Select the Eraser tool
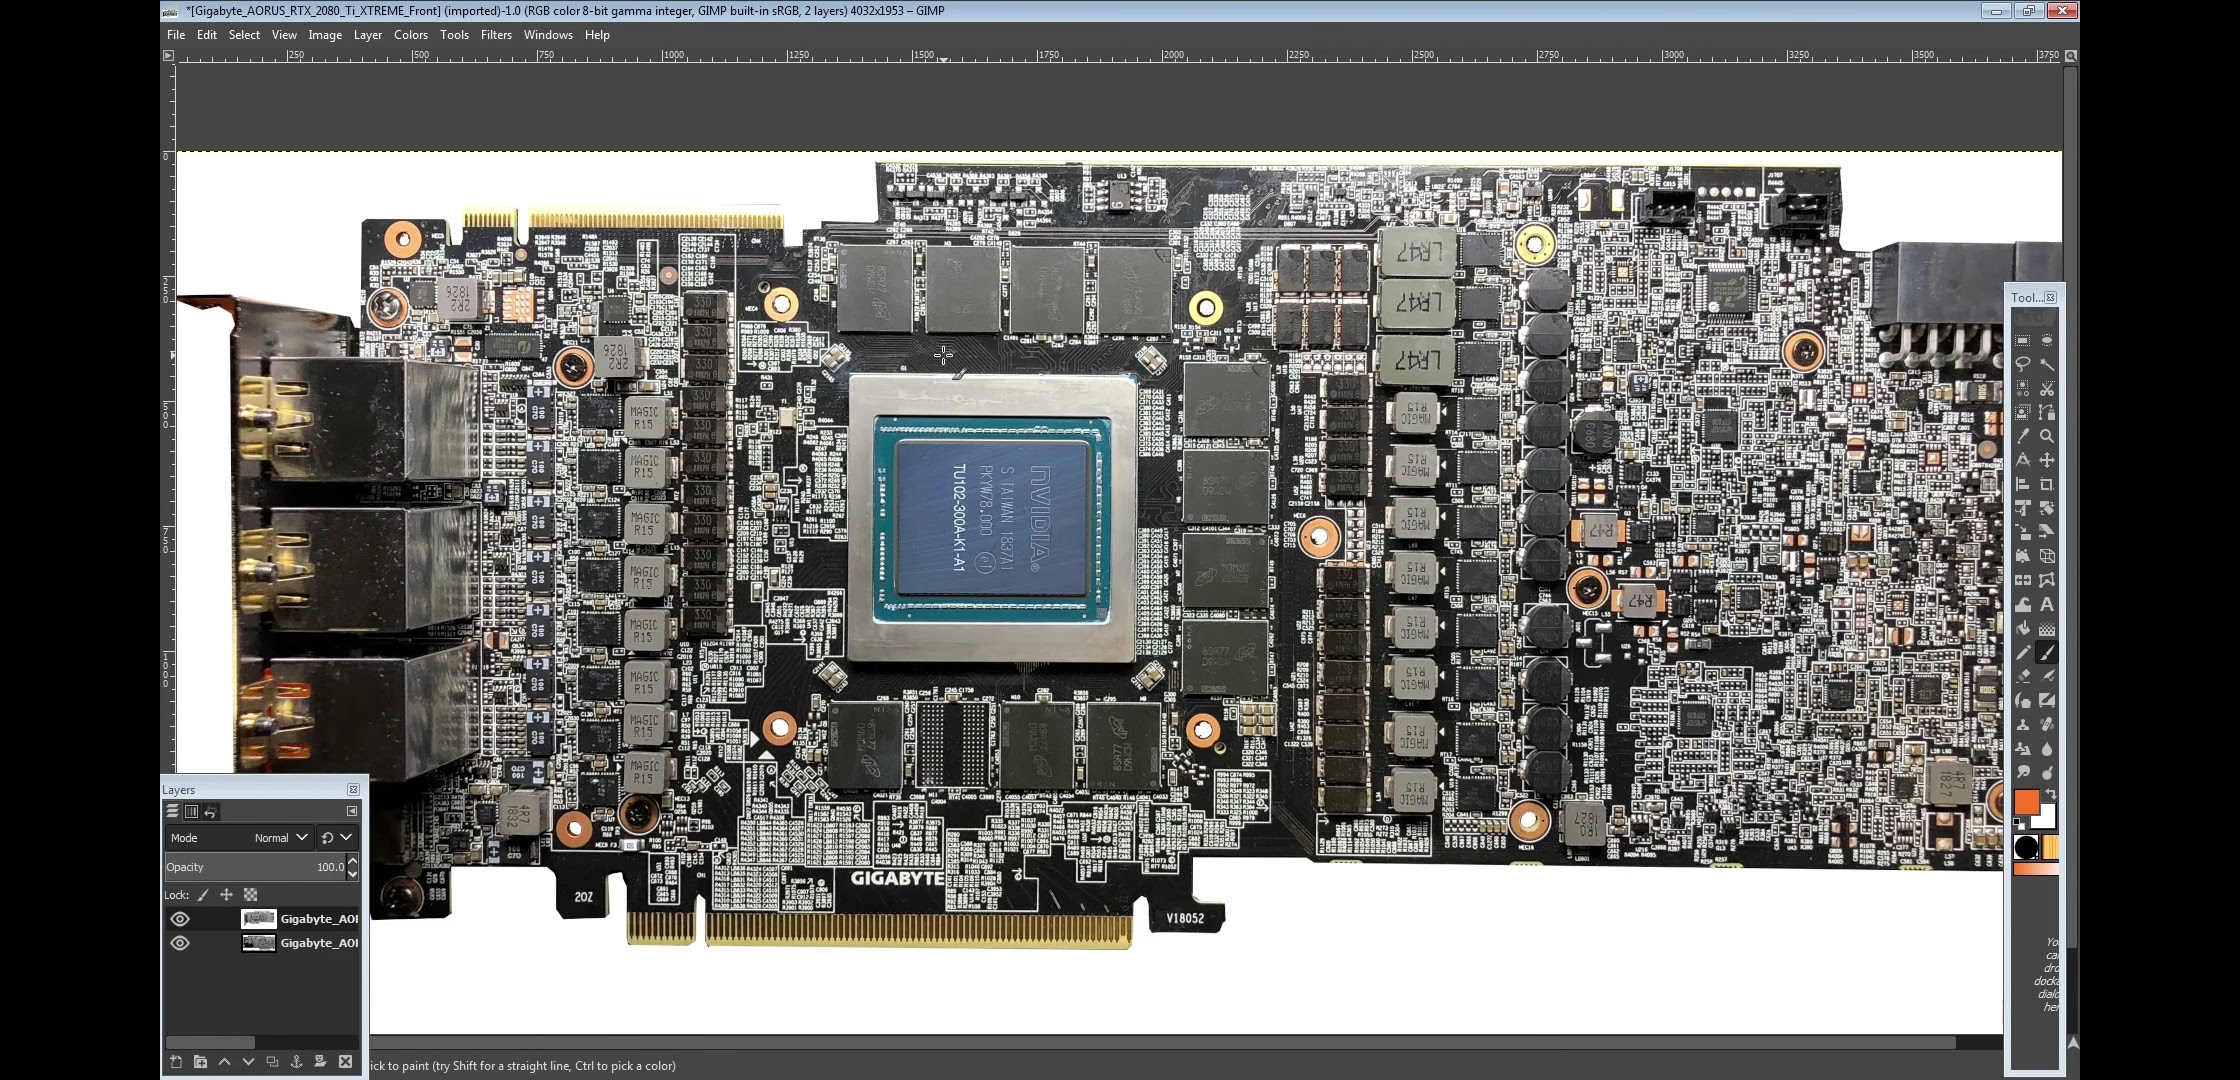Viewport: 2240px width, 1080px height. [x=2023, y=675]
